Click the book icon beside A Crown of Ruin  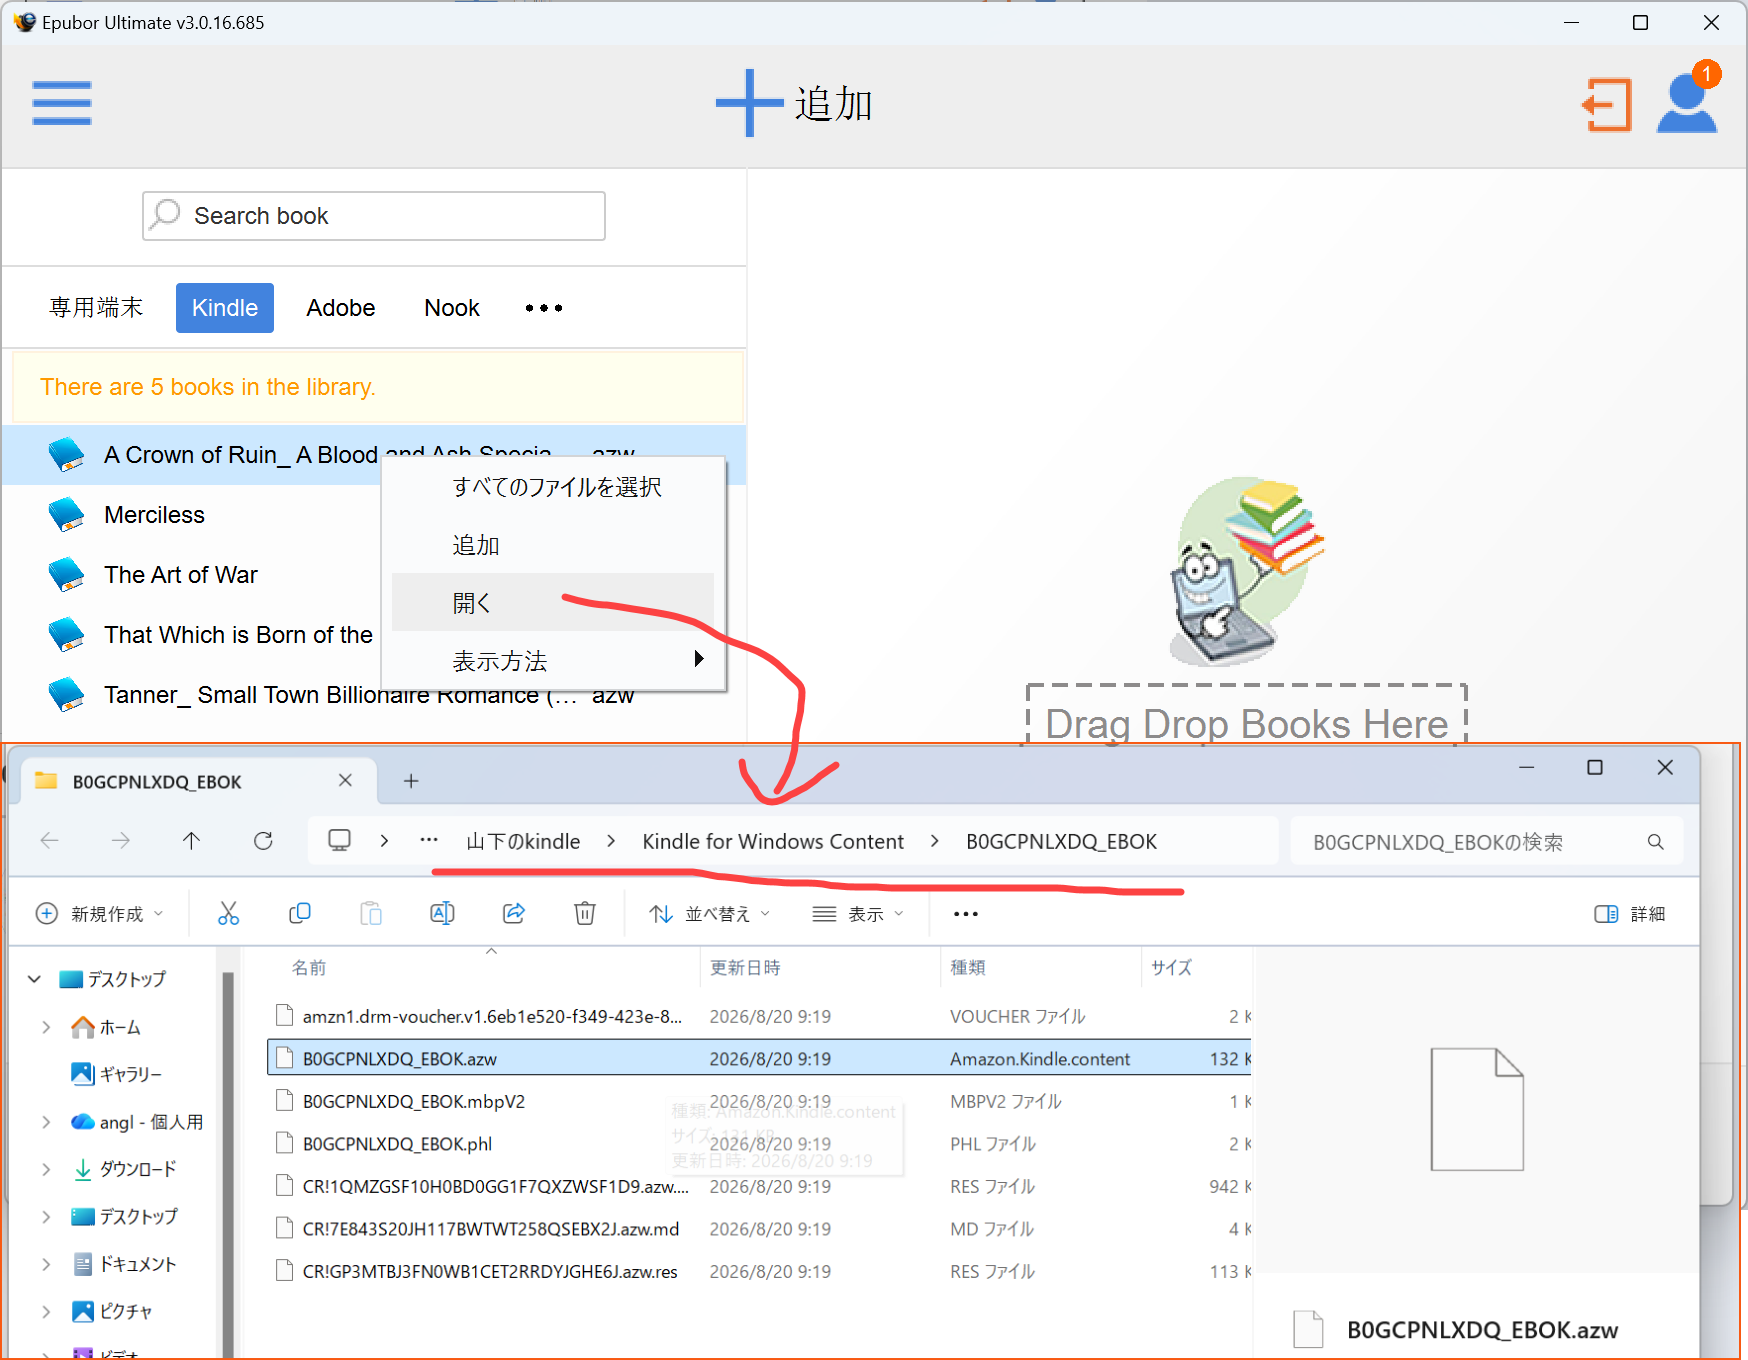[67, 455]
